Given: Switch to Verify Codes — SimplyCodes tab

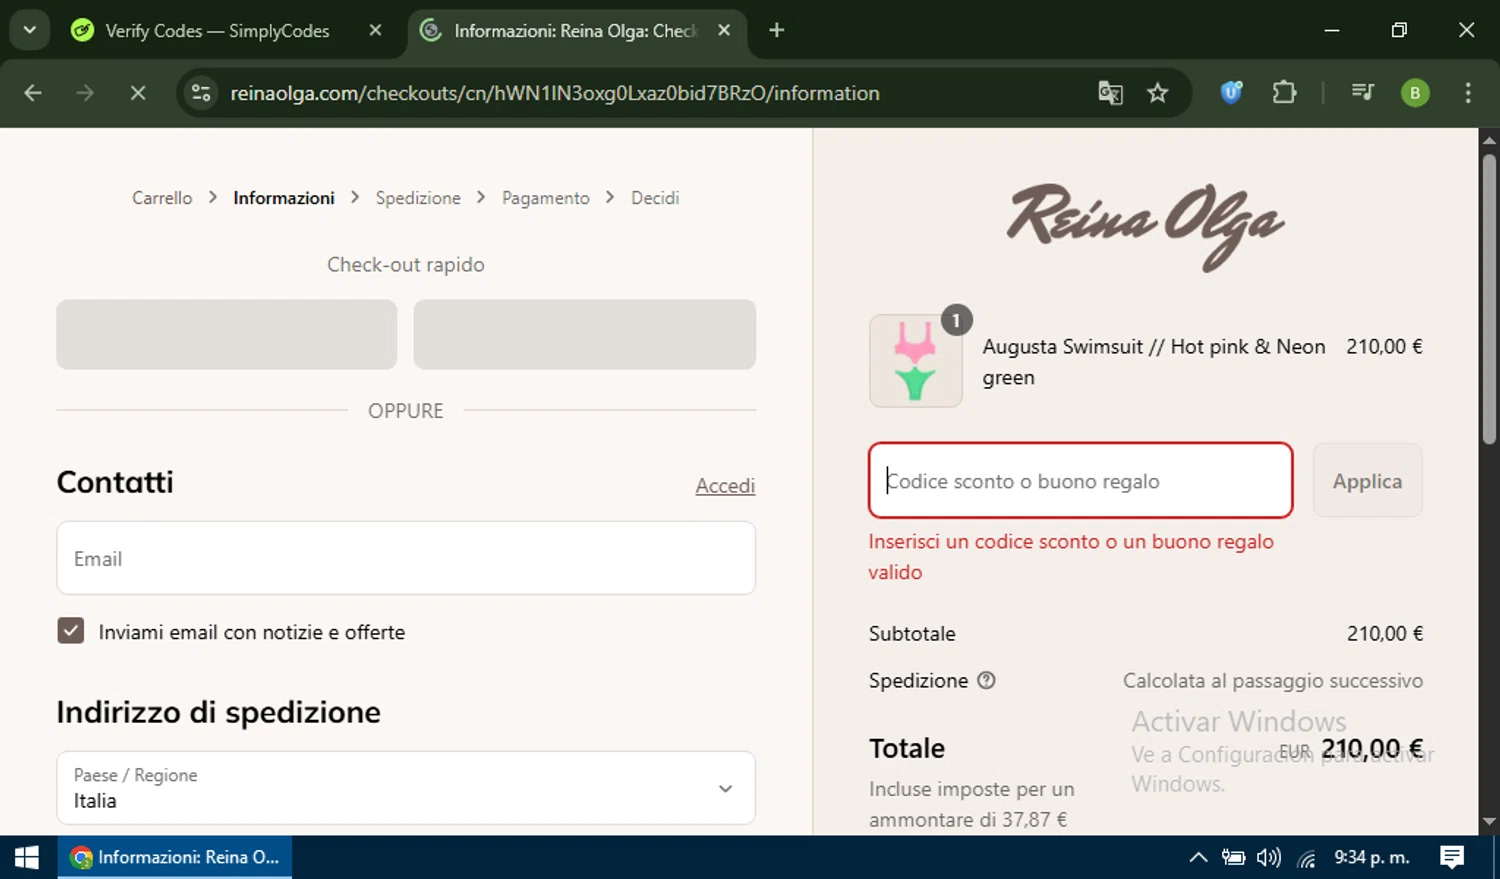Looking at the screenshot, I should pos(216,31).
